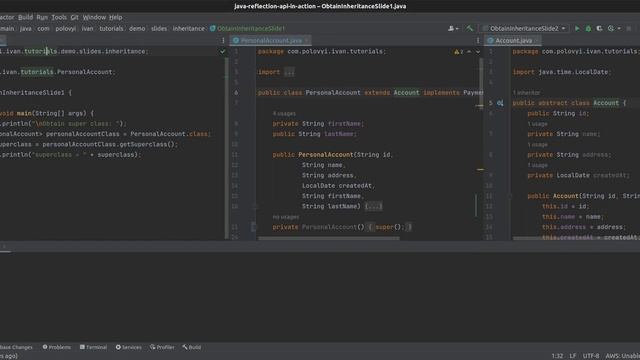Screen dimensions: 640x360
Task: Switch to PersonalAccount.java tab
Action: (x=271, y=40)
